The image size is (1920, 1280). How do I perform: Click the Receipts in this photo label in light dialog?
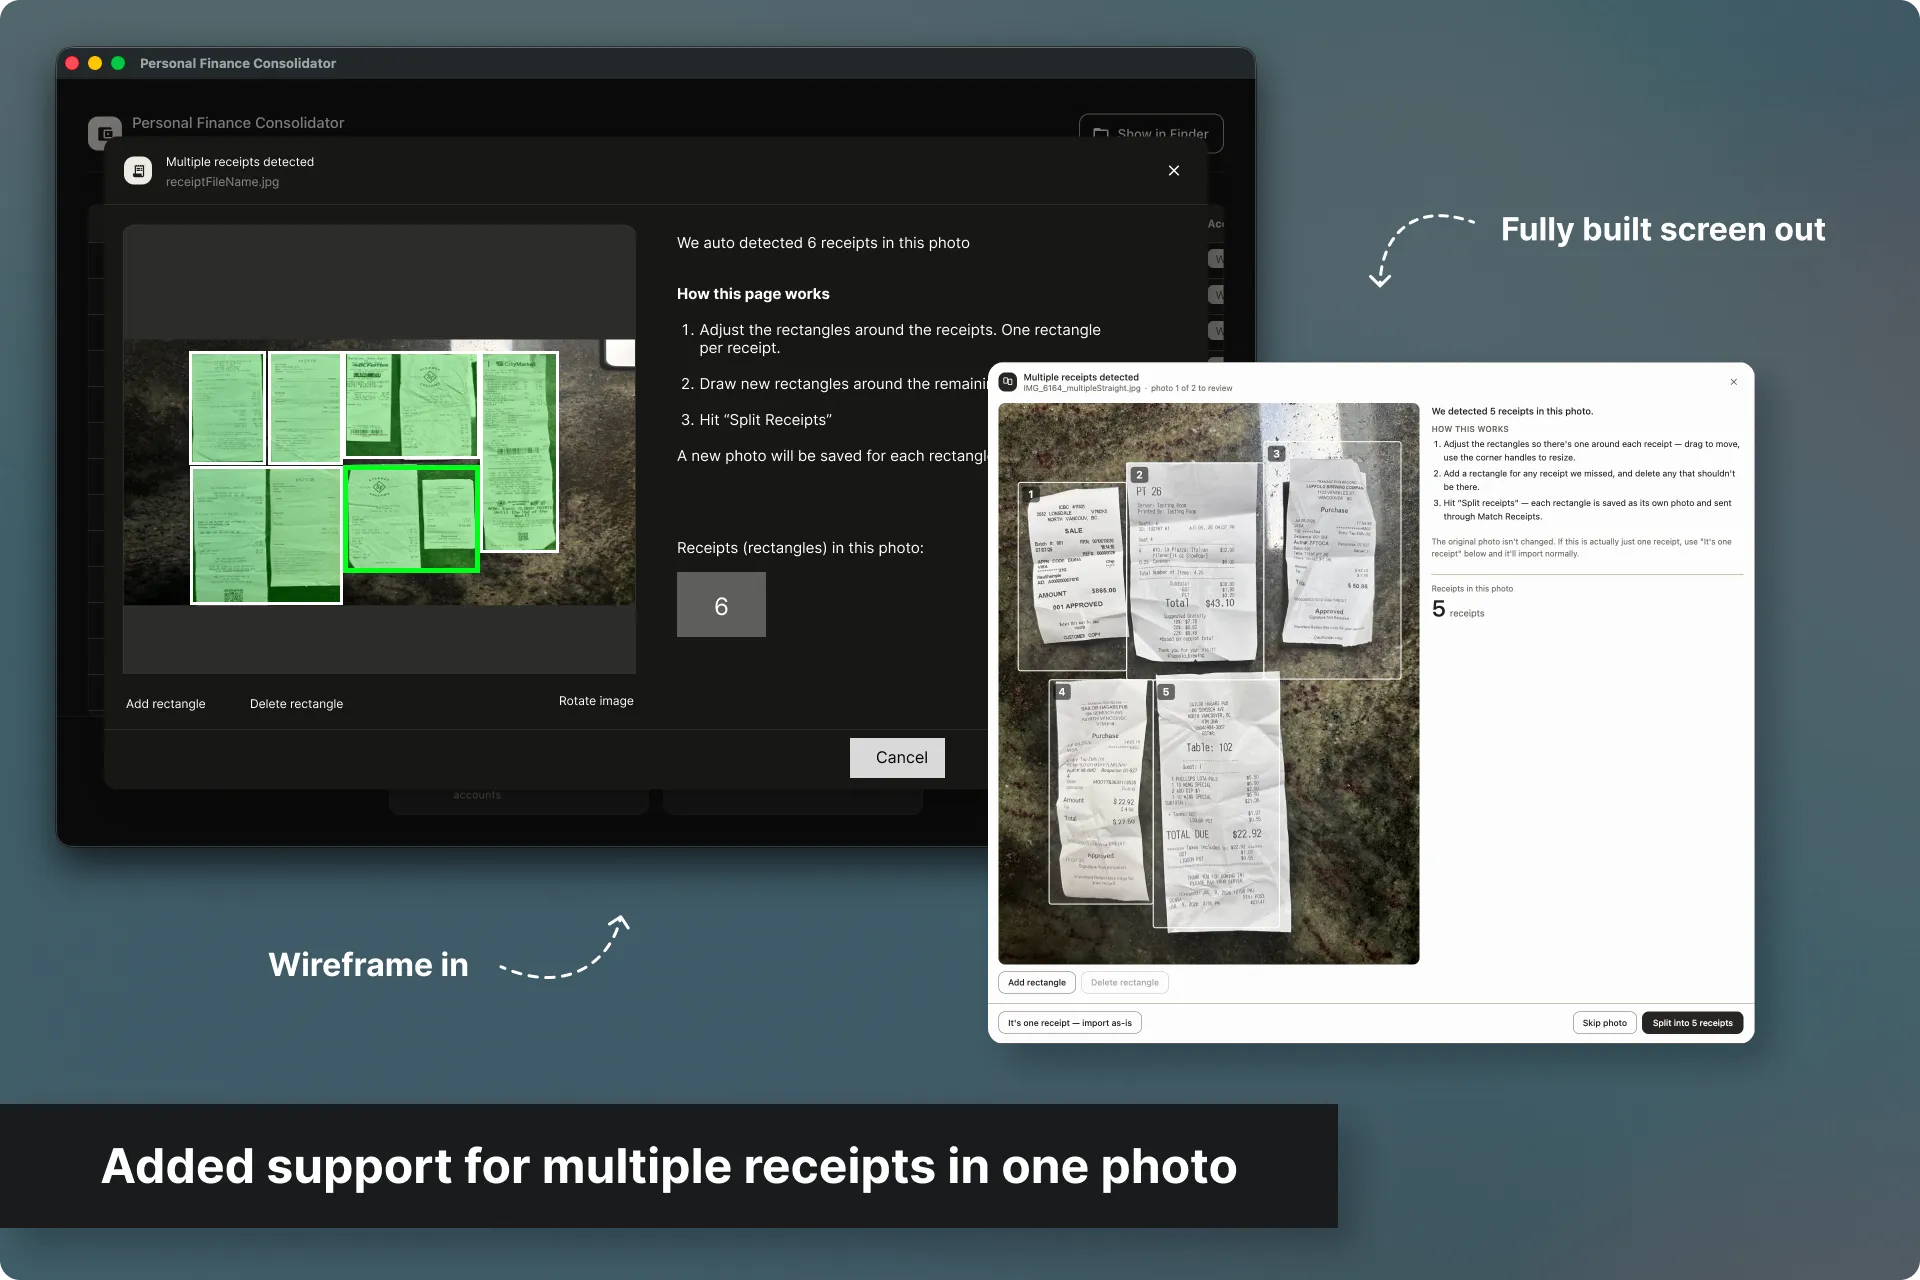pyautogui.click(x=1472, y=589)
